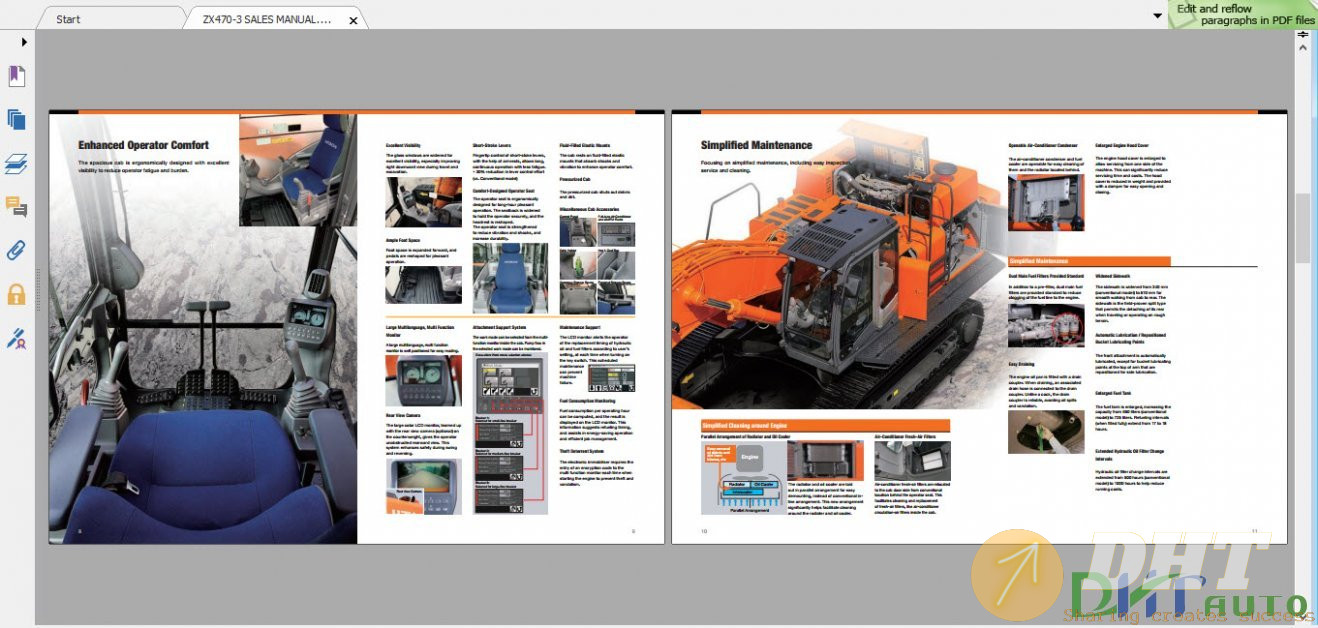Viewport: 1318px width, 628px height.
Task: Expand the navigation pane with arrow
Action: pos(24,42)
